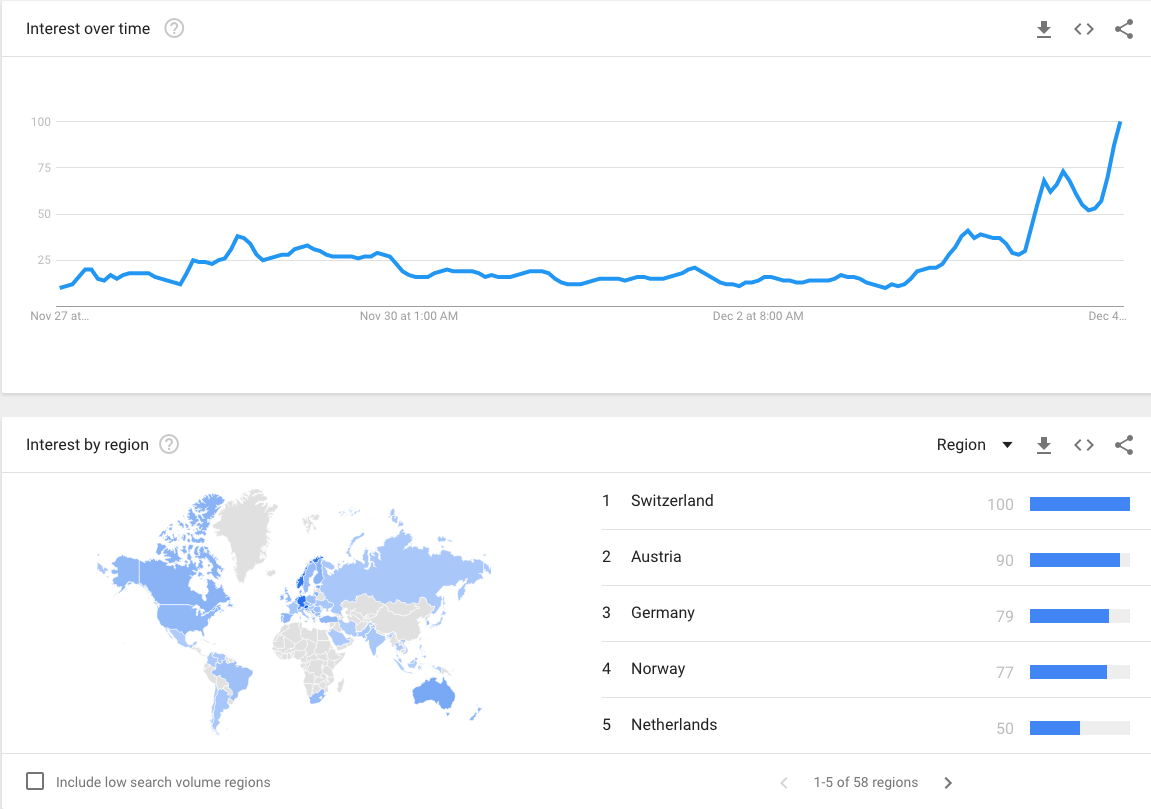Click the Region dropdown arrow

point(1007,444)
